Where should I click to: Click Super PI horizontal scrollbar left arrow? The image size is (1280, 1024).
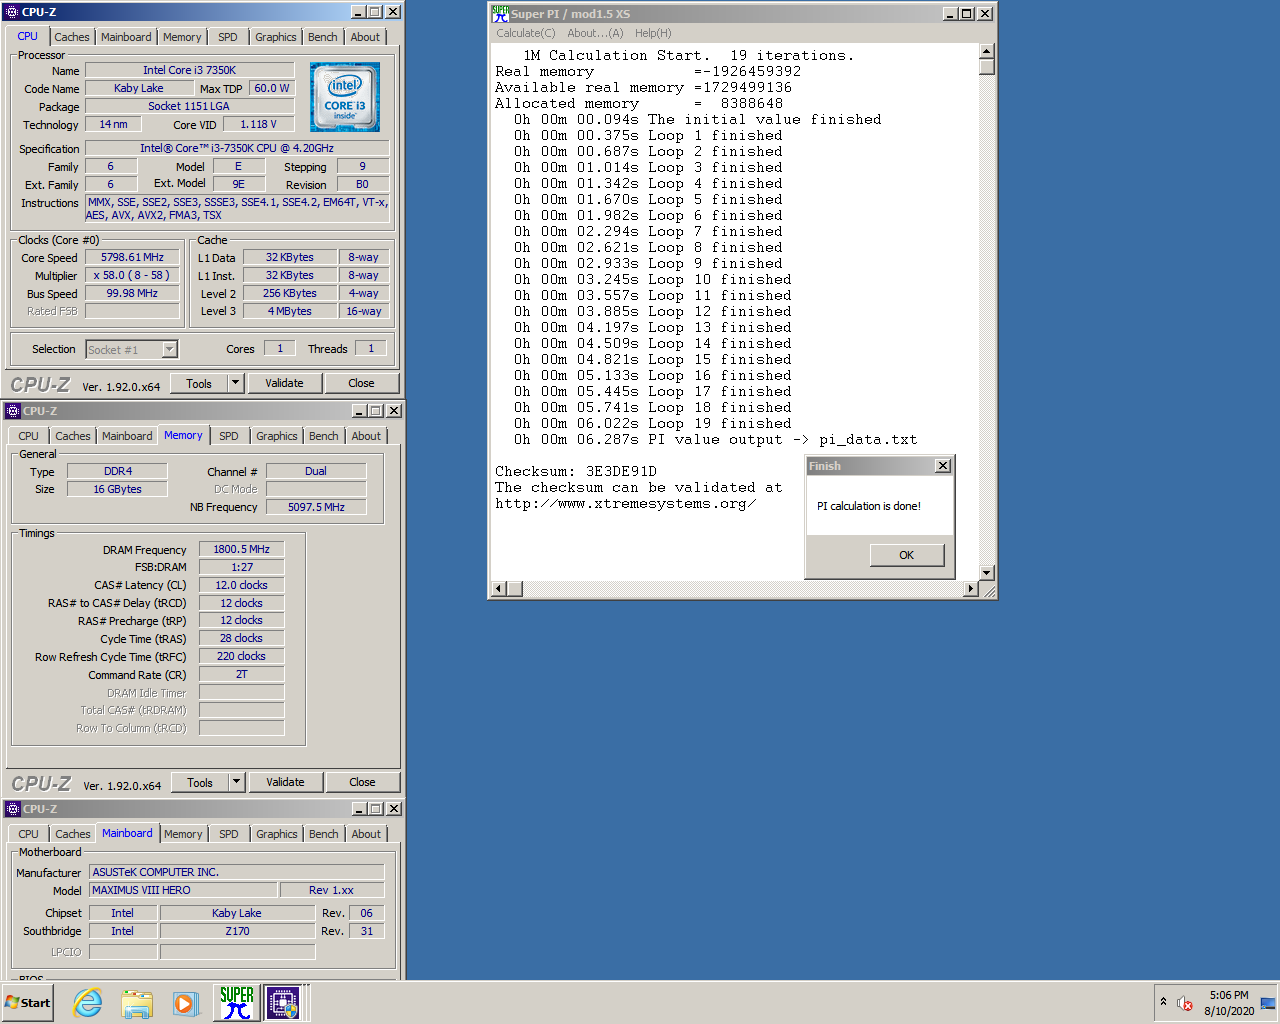[499, 589]
